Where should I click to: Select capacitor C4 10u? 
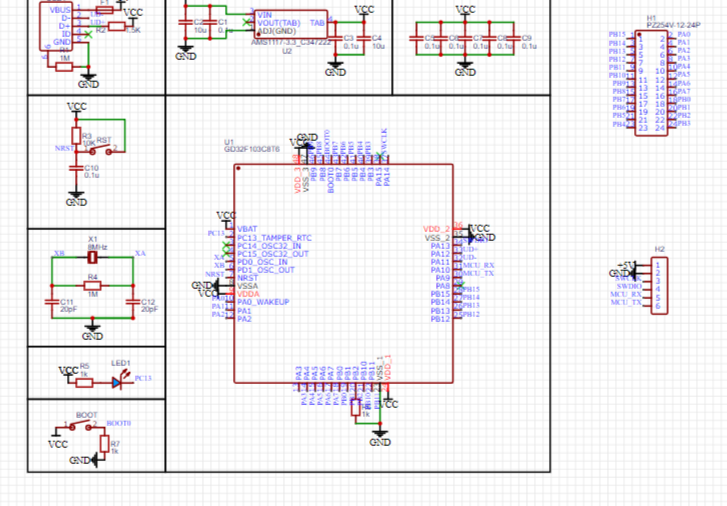point(364,38)
